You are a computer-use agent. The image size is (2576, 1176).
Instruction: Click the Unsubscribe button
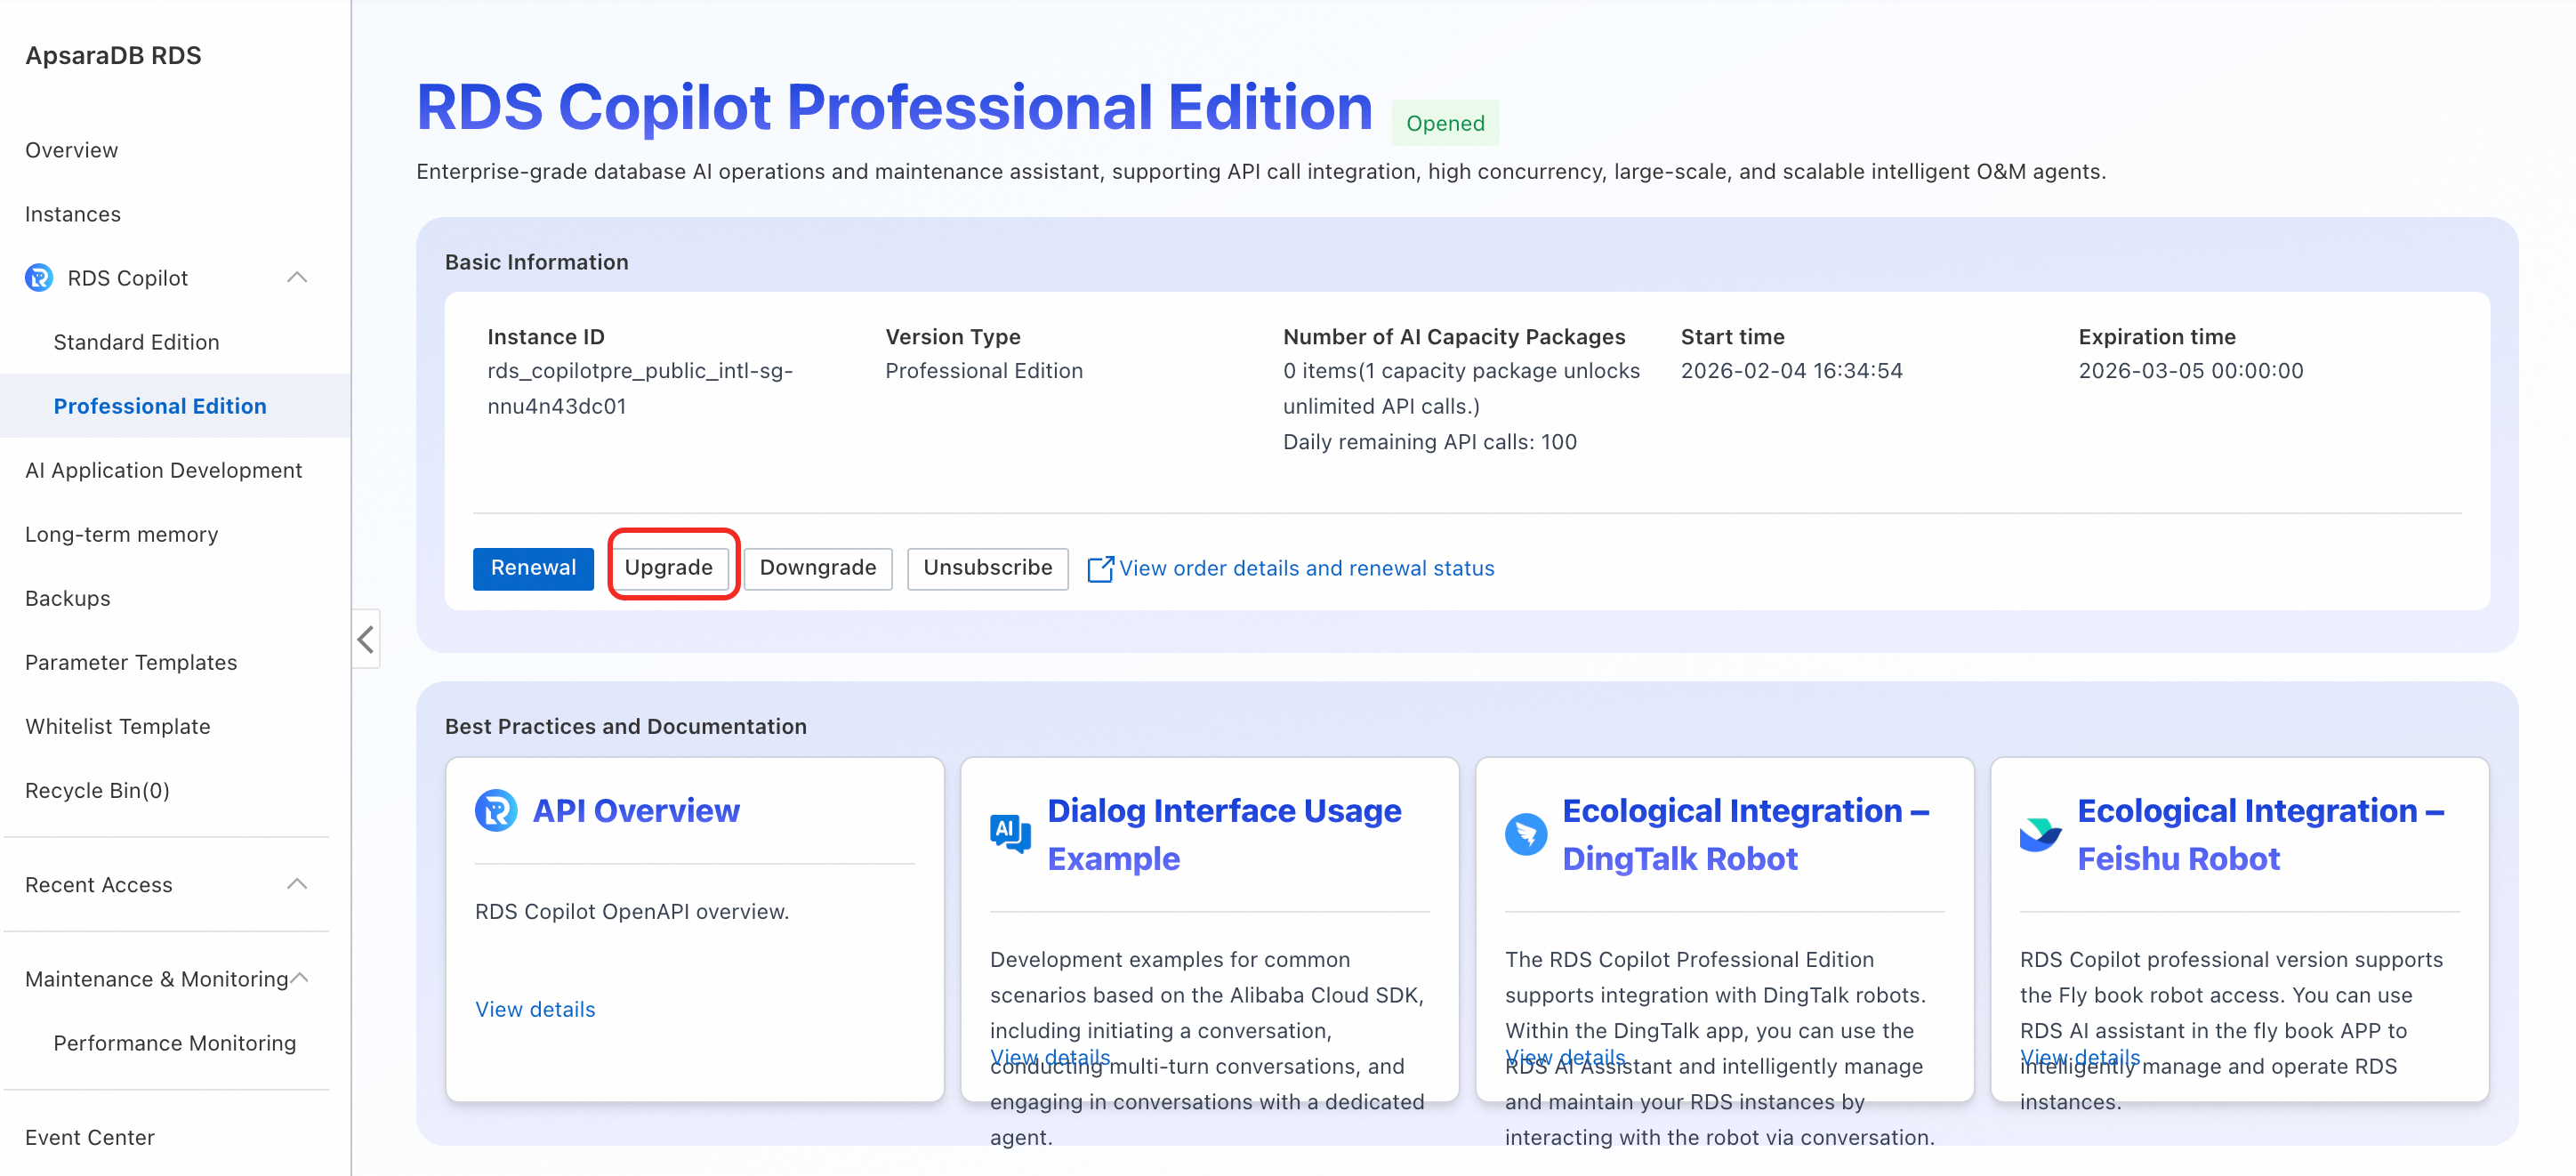[x=987, y=567]
